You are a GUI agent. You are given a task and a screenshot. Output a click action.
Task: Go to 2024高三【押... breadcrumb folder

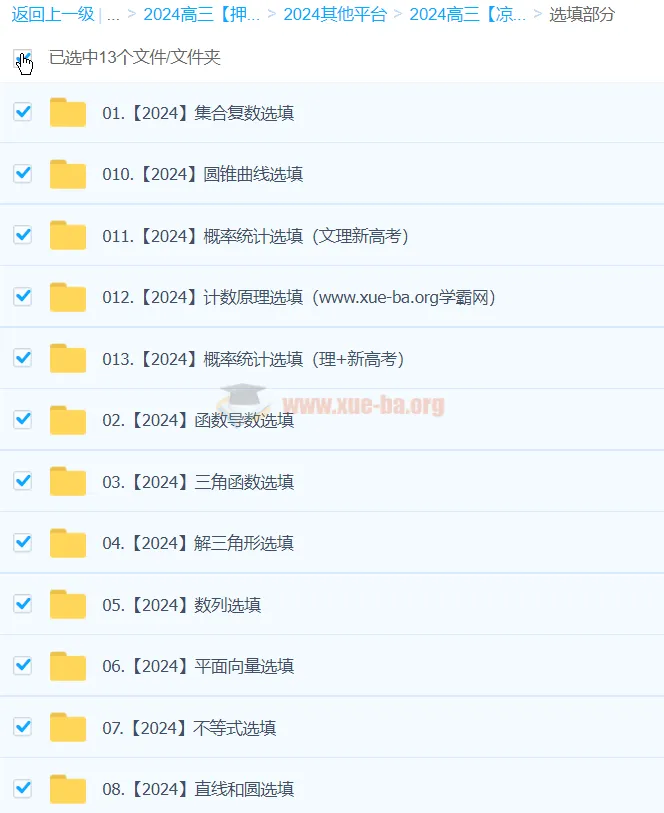coord(202,15)
